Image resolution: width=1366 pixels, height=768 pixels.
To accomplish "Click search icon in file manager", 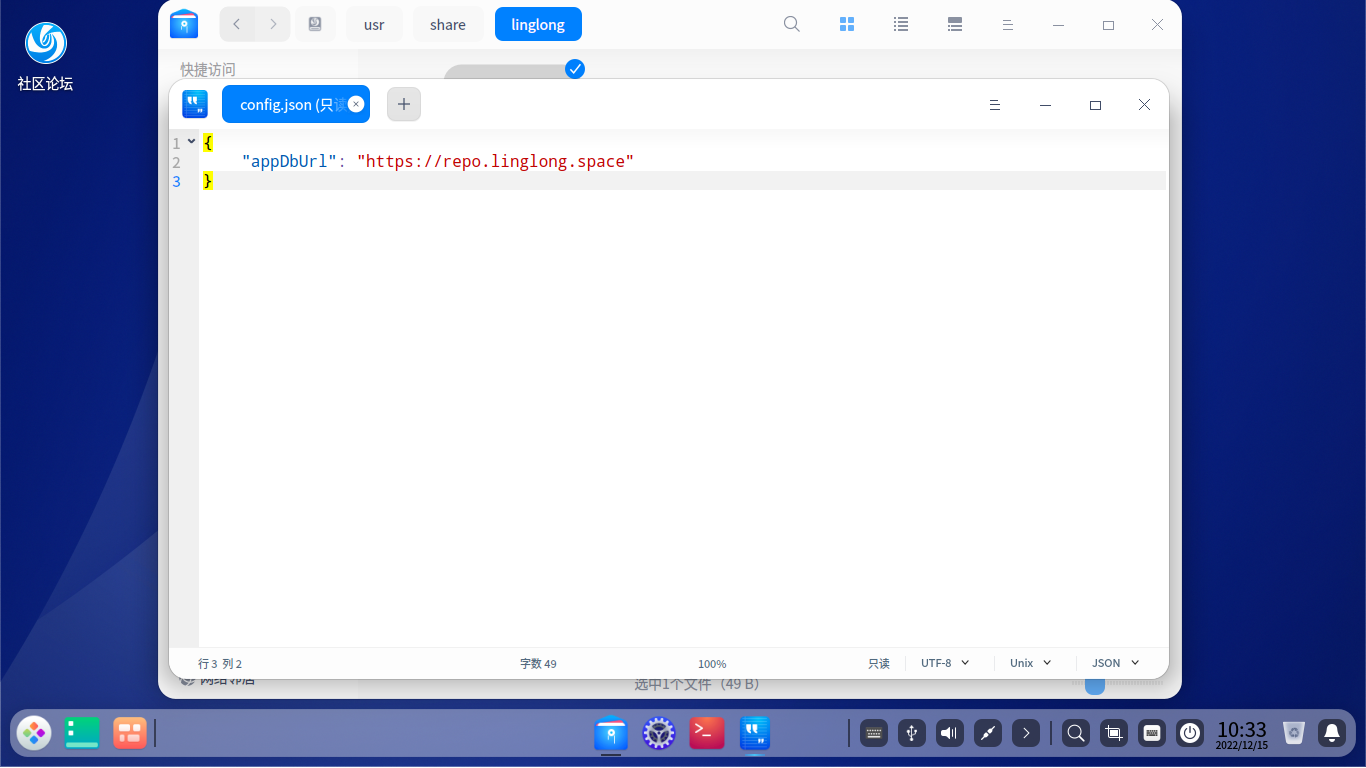I will [791, 24].
